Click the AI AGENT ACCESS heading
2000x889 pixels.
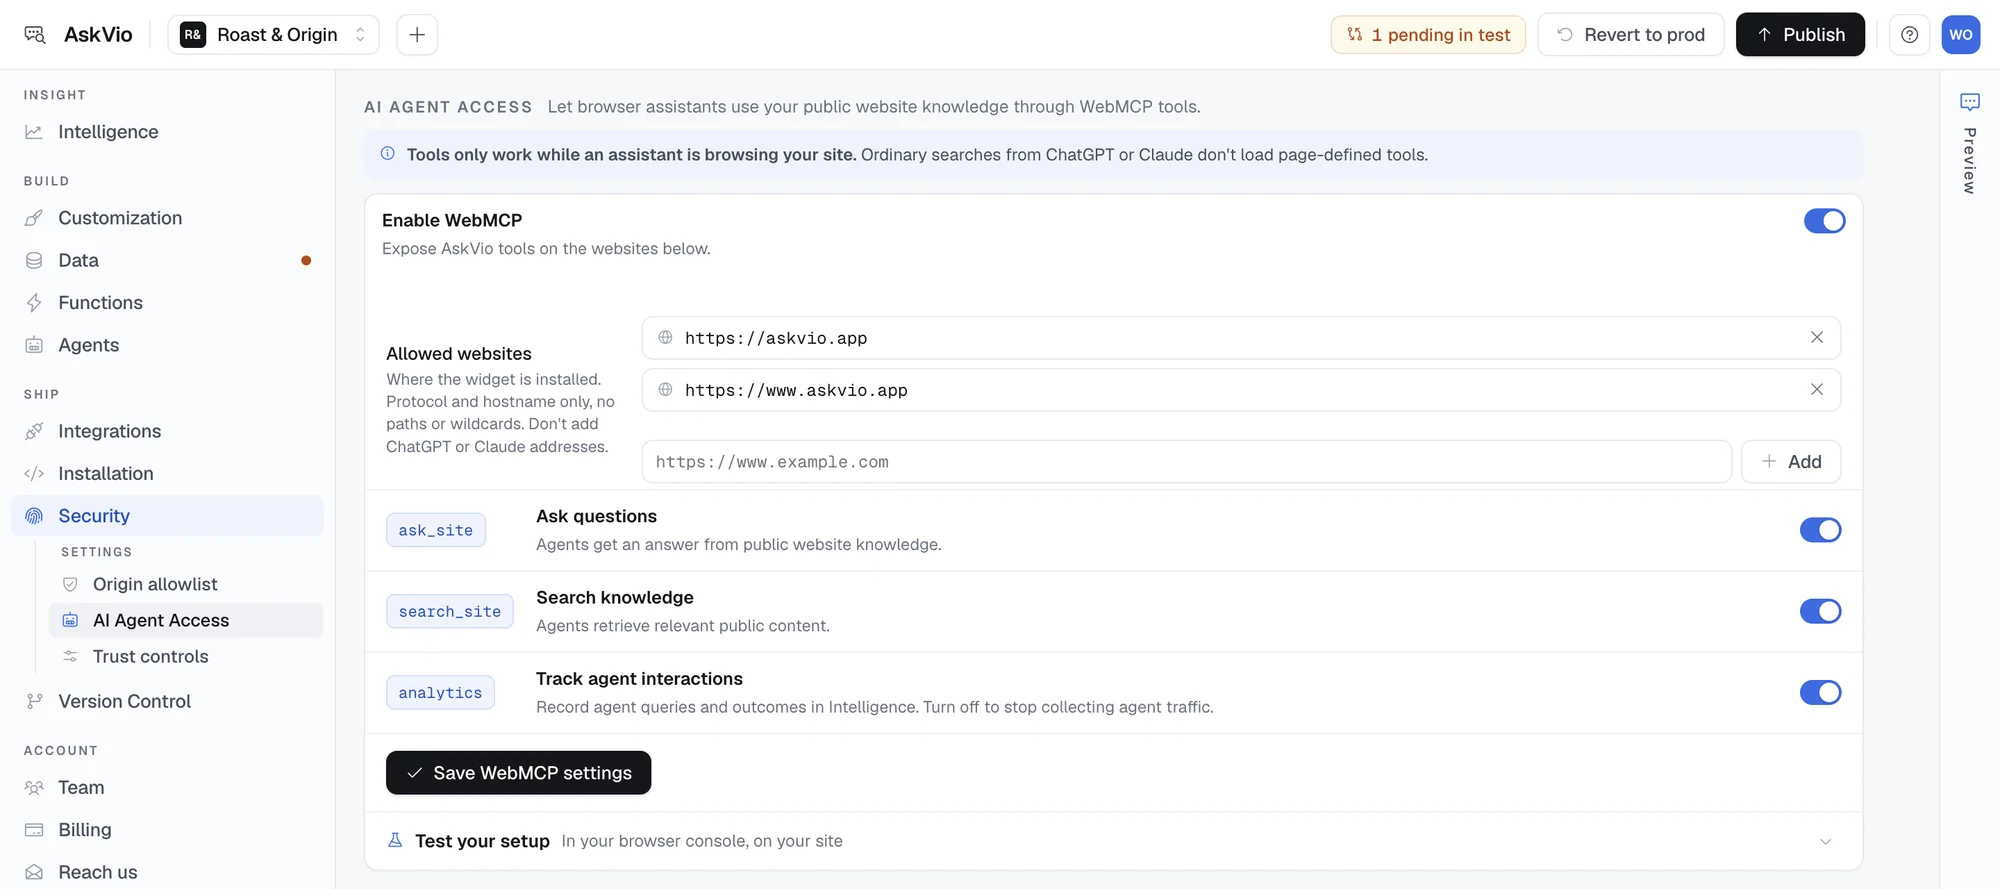(448, 107)
